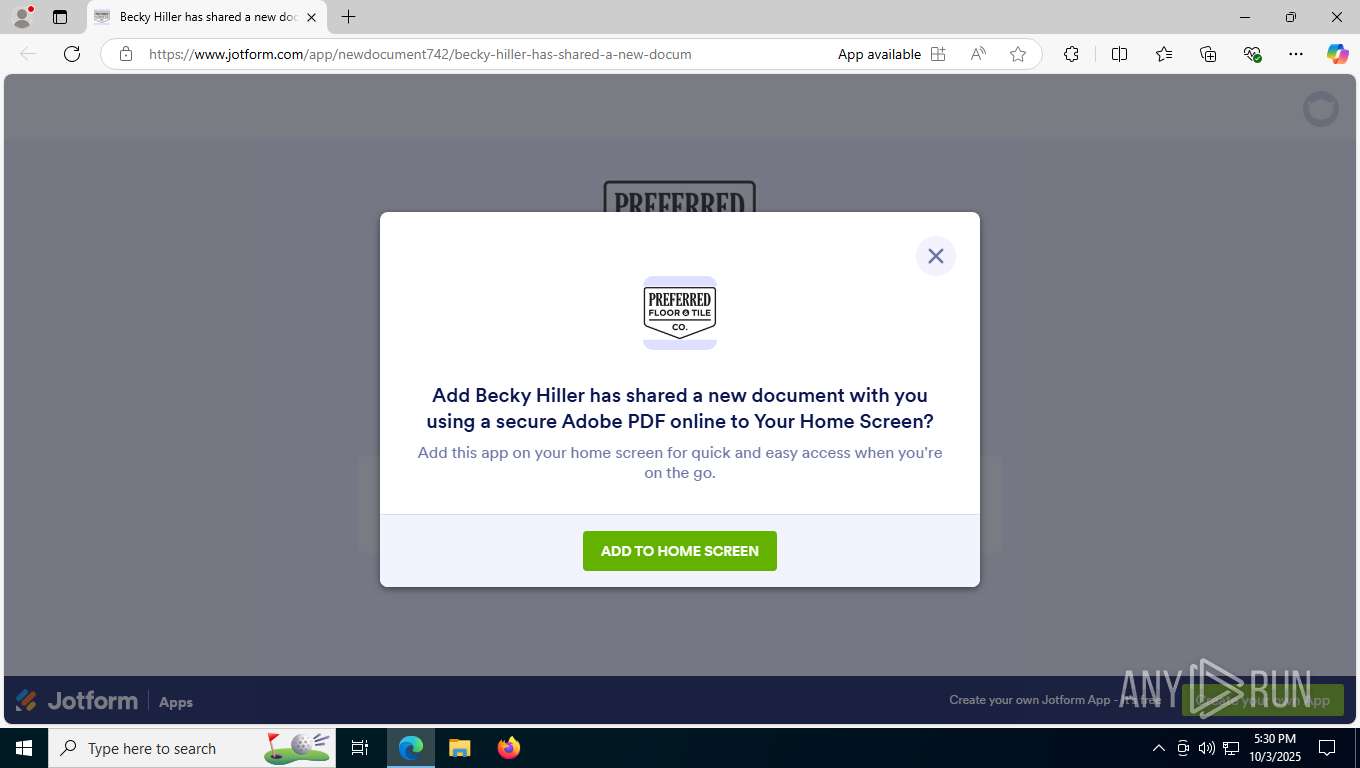
Task: Click the ADD TO HOME SCREEN button
Action: (680, 551)
